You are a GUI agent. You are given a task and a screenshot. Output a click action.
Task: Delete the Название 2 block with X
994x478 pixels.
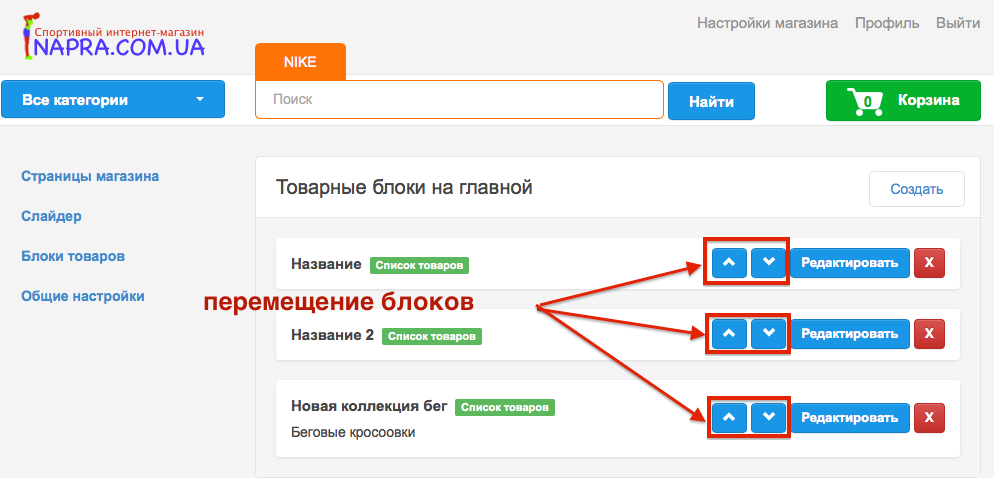tap(929, 334)
